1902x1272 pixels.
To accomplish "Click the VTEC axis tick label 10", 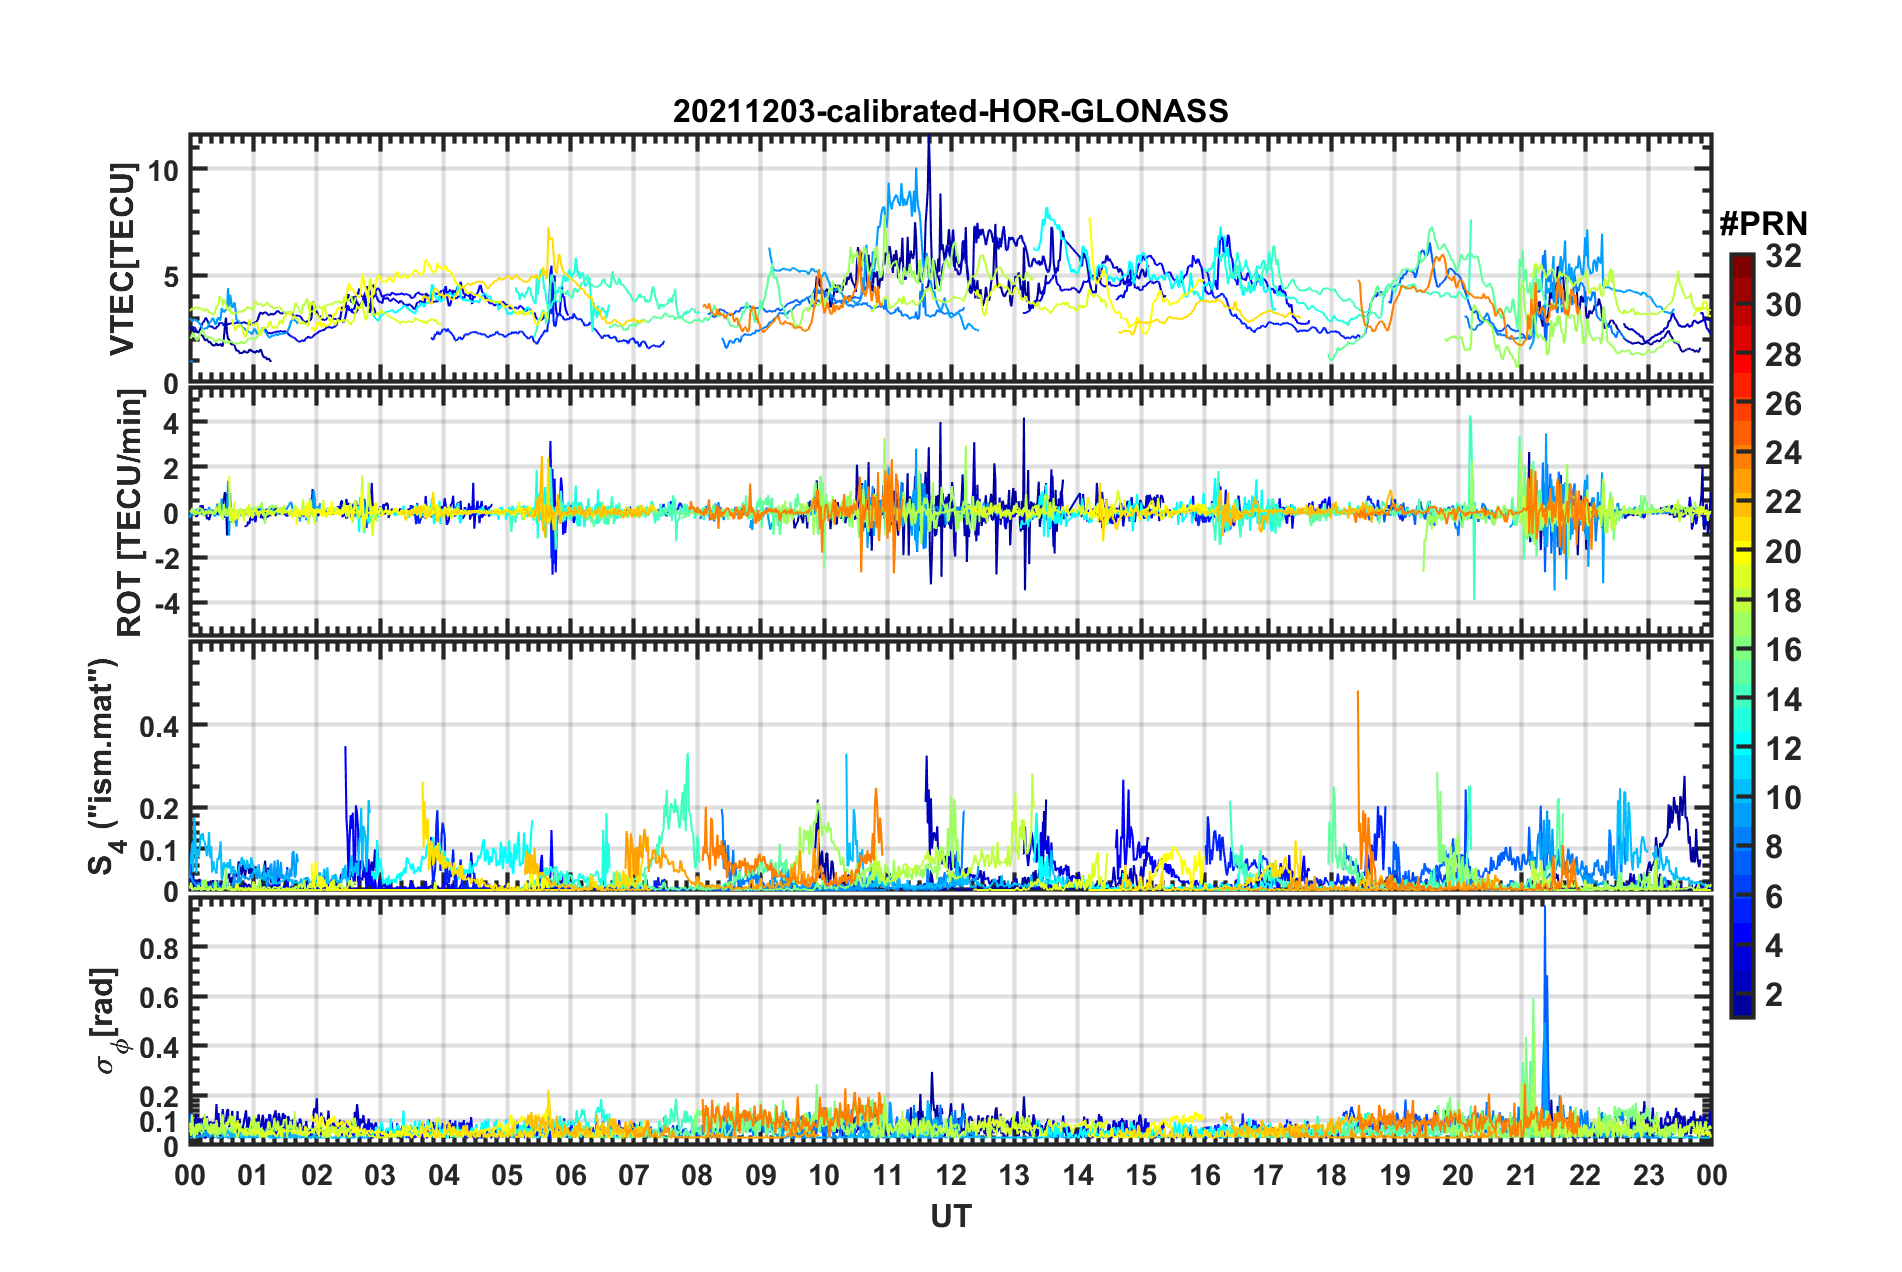I will (x=164, y=170).
